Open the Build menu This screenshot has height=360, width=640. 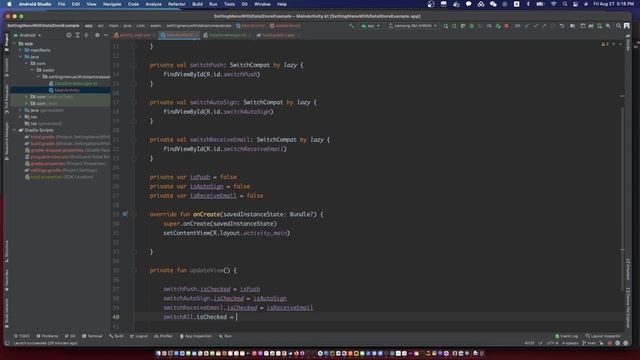pyautogui.click(x=197, y=4)
